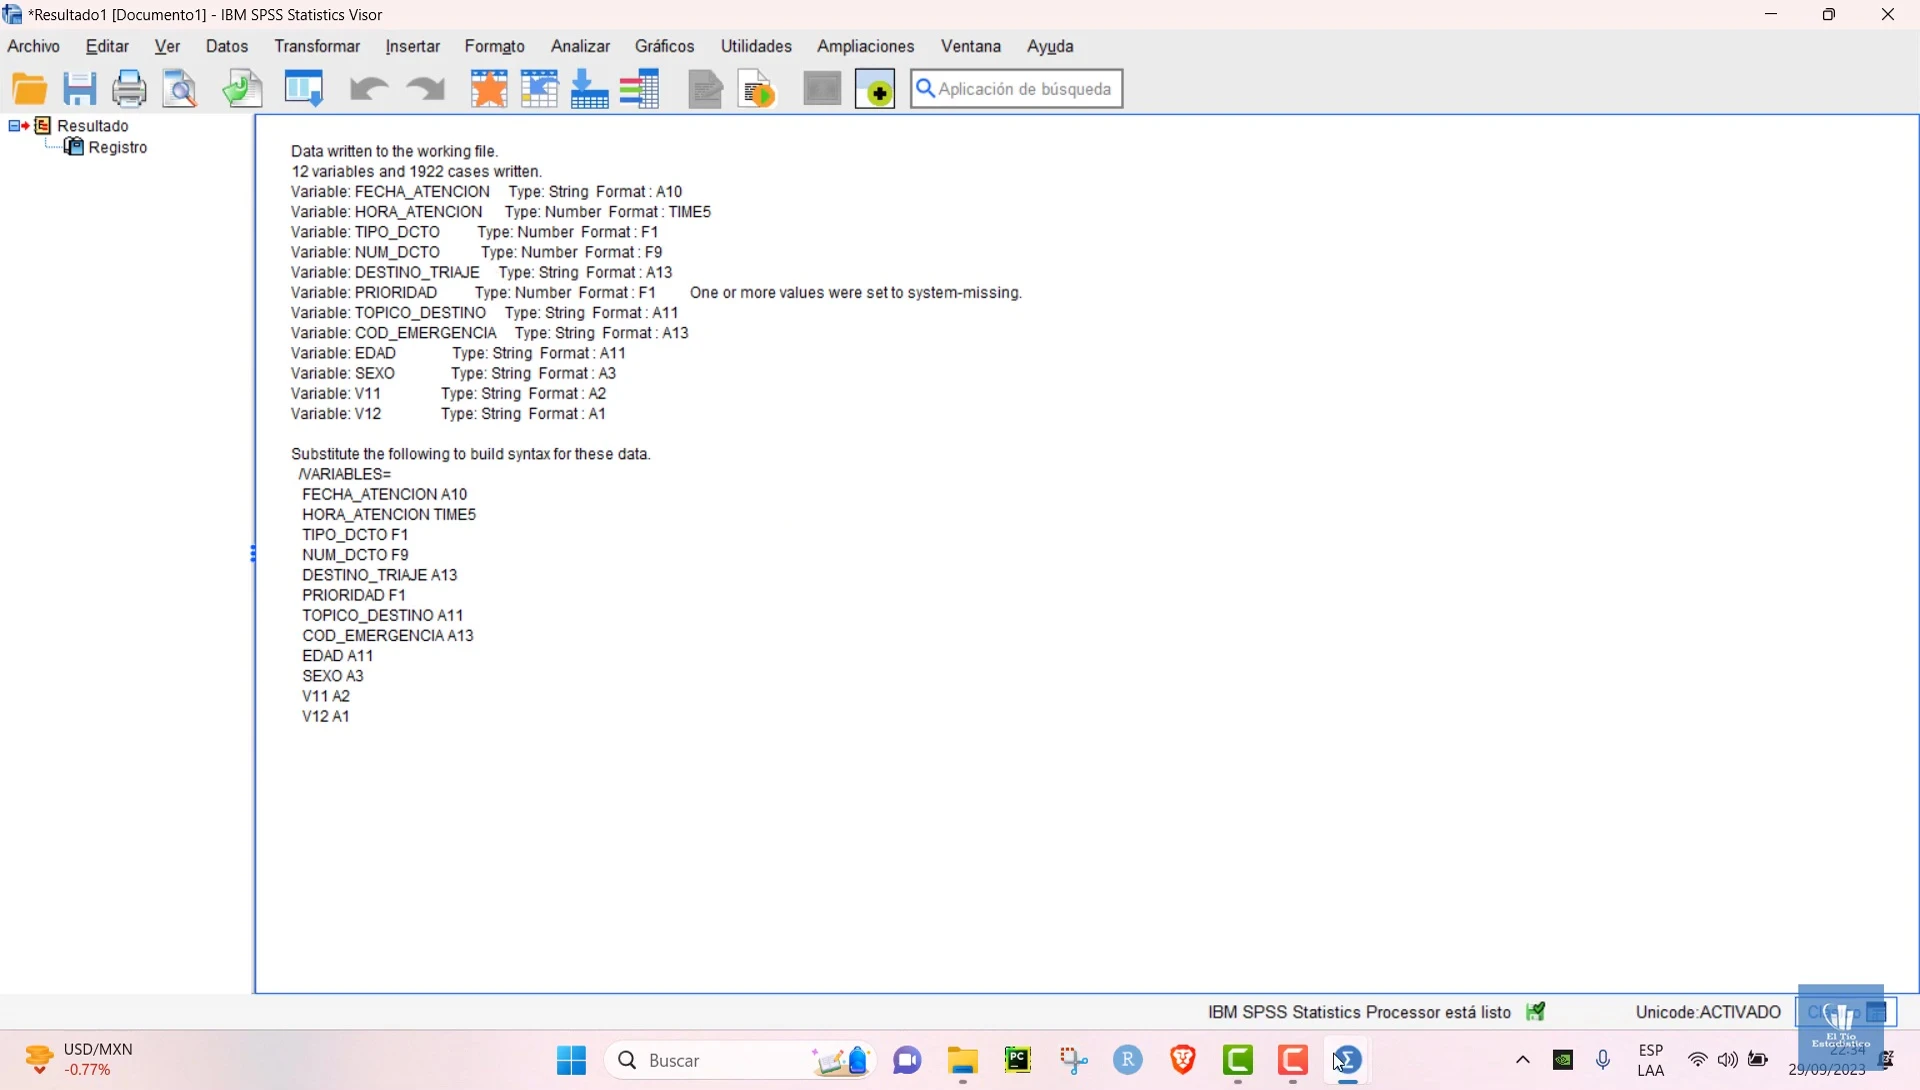Click the '12 variables and 1922 cases written' line
This screenshot has height=1090, width=1920.
pos(417,172)
